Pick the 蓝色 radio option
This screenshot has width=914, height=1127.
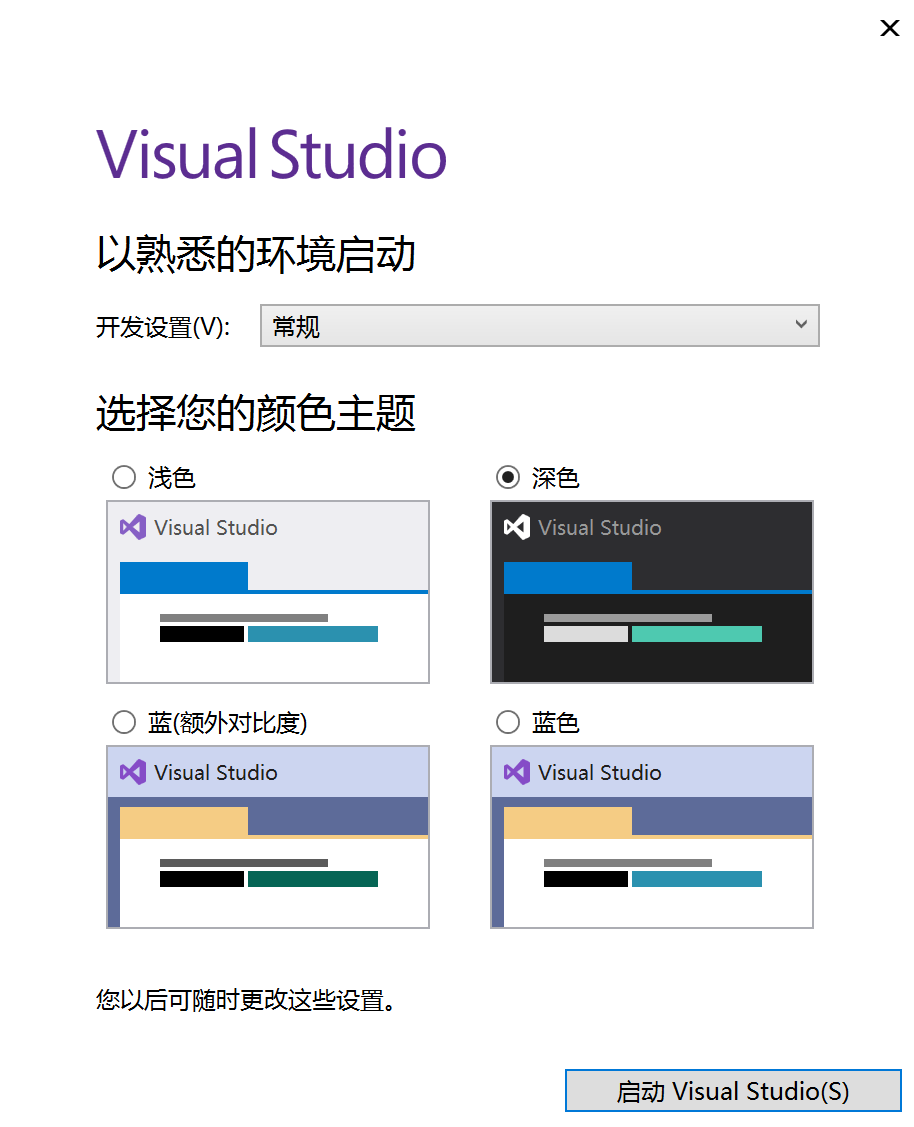[x=508, y=722]
